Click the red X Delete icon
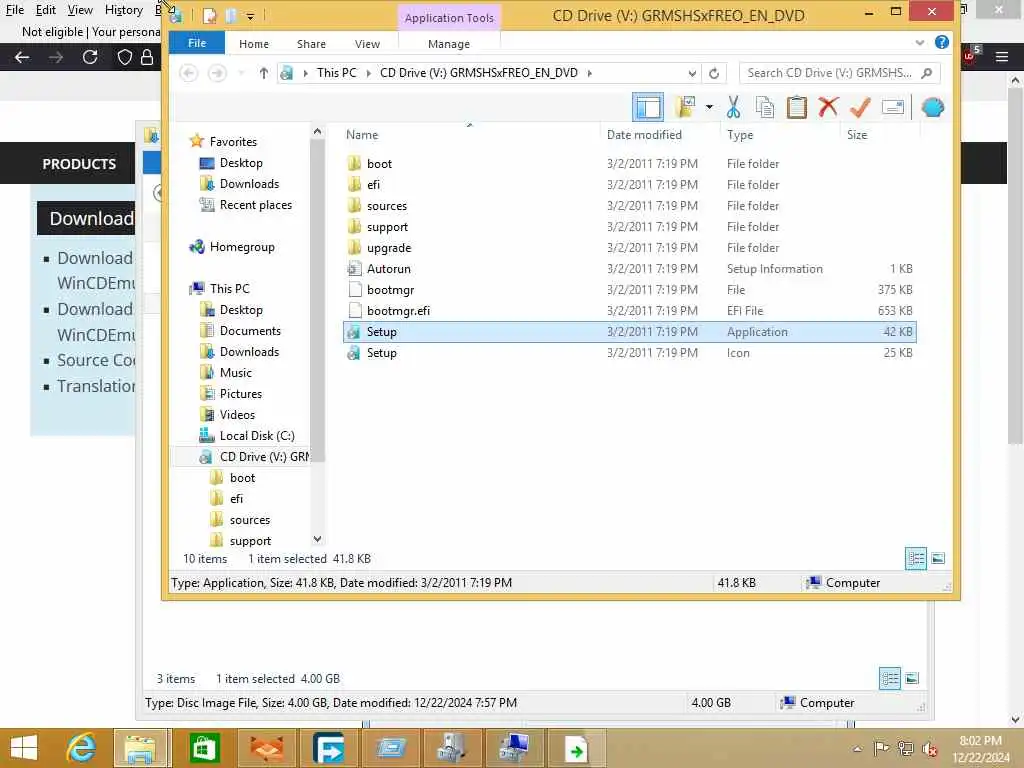1024x768 pixels. pyautogui.click(x=828, y=106)
